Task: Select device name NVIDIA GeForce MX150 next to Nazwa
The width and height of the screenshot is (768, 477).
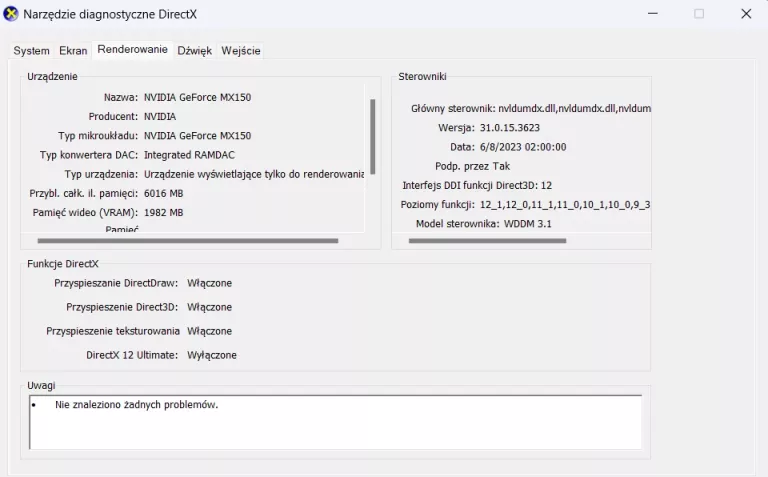Action: coord(197,97)
